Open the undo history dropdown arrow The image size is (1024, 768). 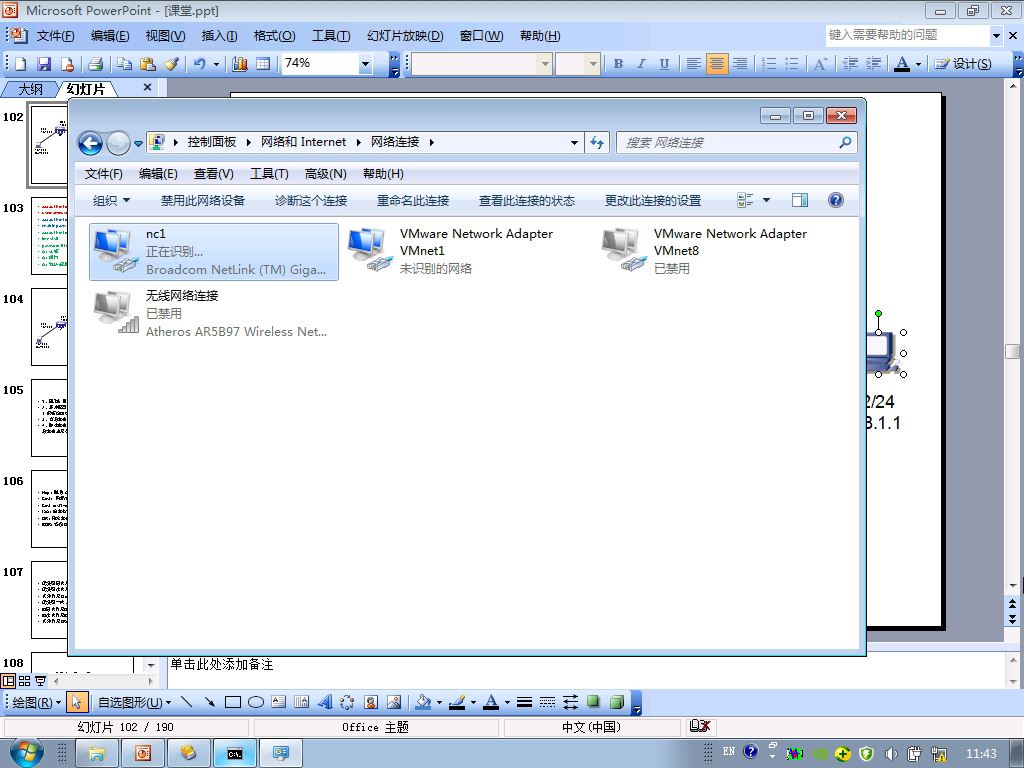[216, 64]
